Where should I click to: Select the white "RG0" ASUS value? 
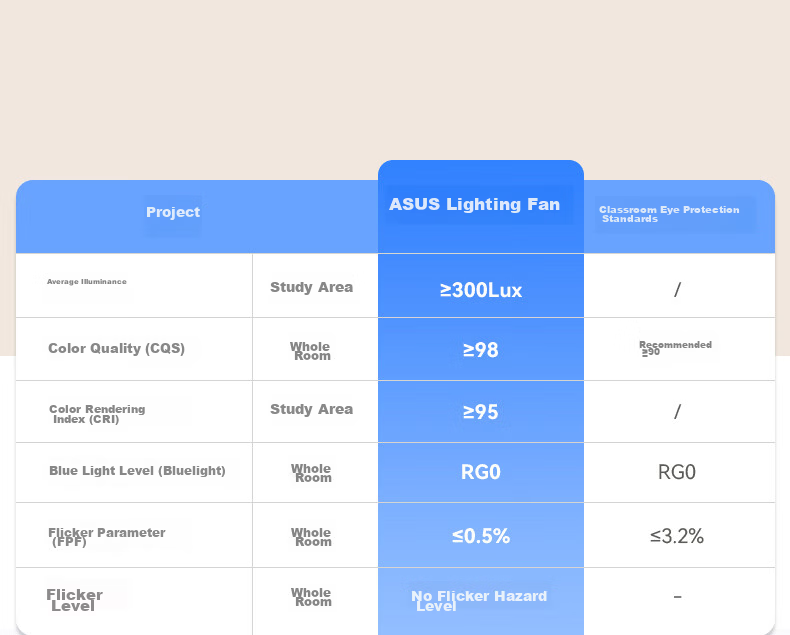pyautogui.click(x=481, y=472)
